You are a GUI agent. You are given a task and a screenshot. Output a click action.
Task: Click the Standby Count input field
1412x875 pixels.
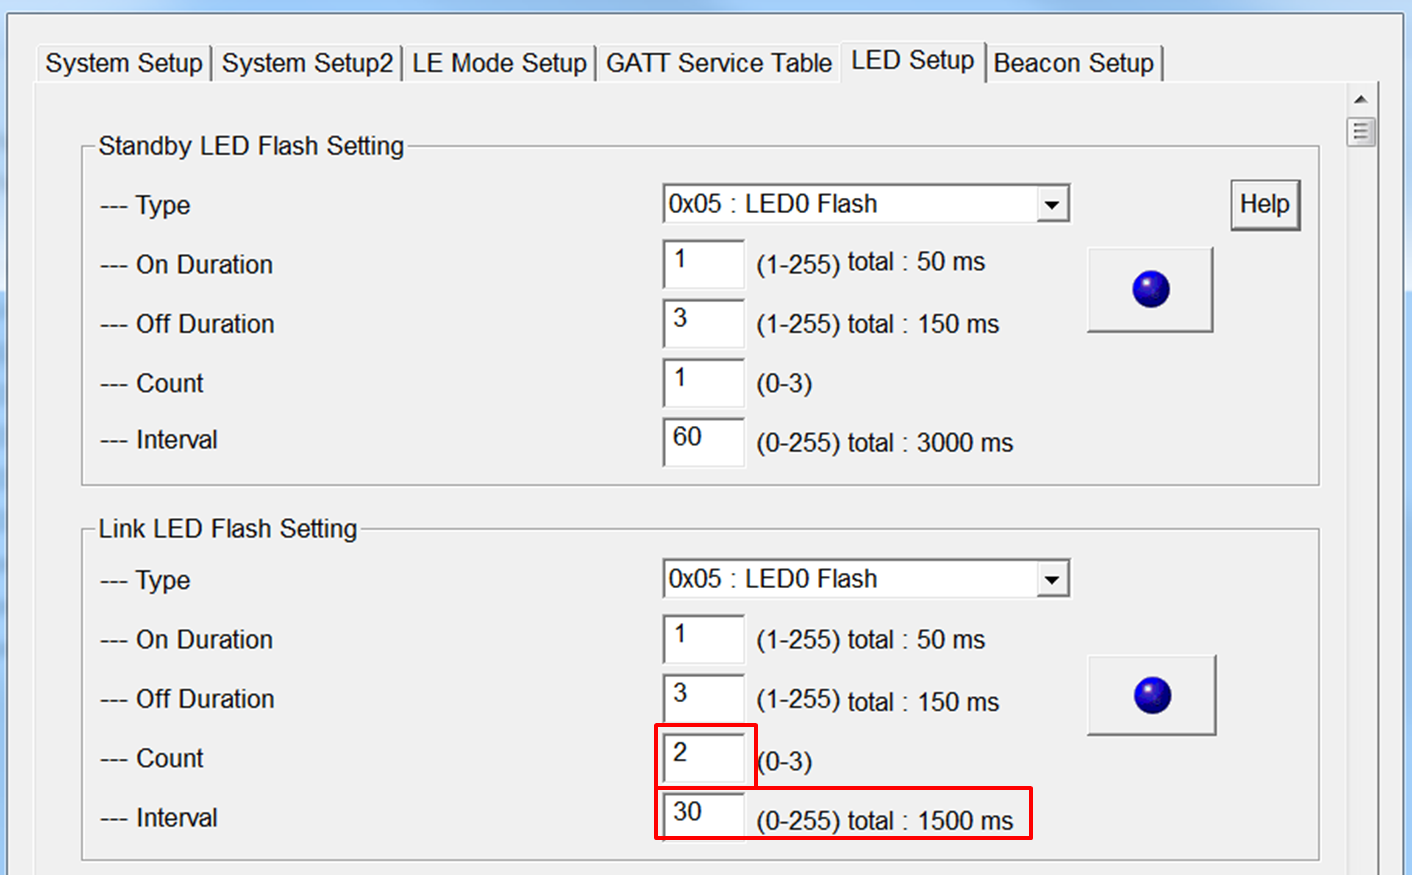[x=703, y=382]
